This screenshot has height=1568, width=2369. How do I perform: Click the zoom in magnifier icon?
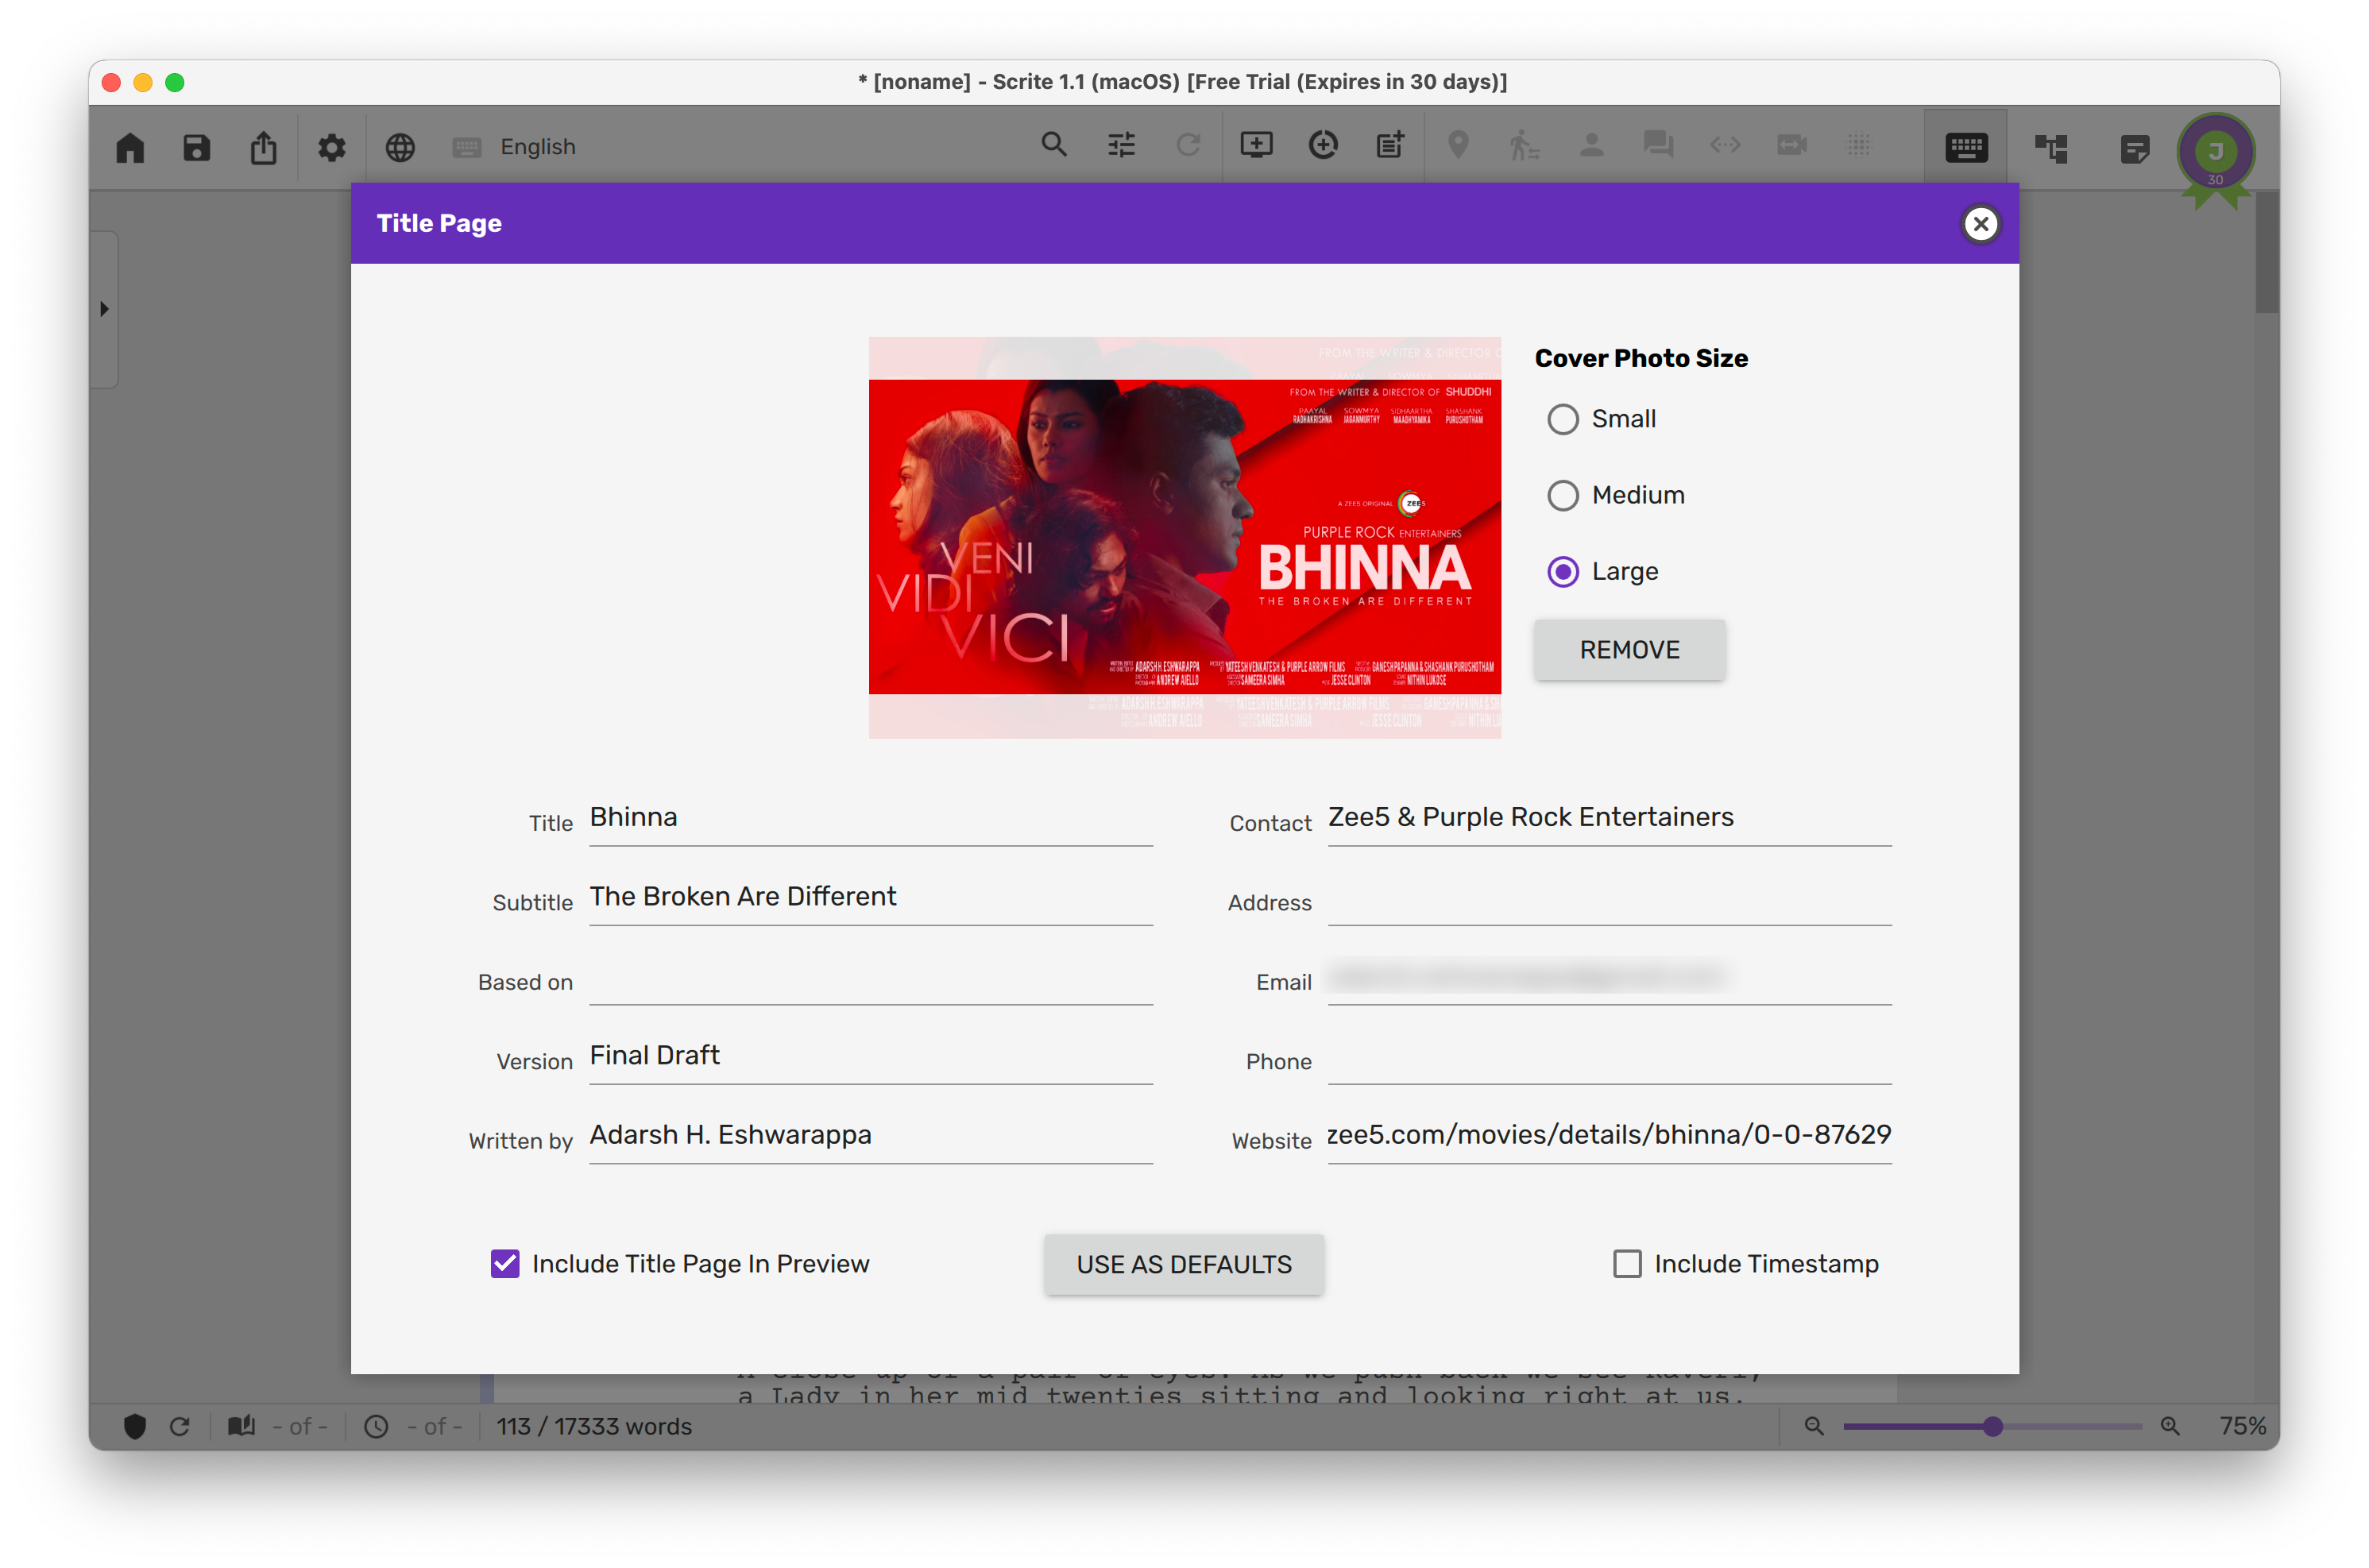(2169, 1427)
